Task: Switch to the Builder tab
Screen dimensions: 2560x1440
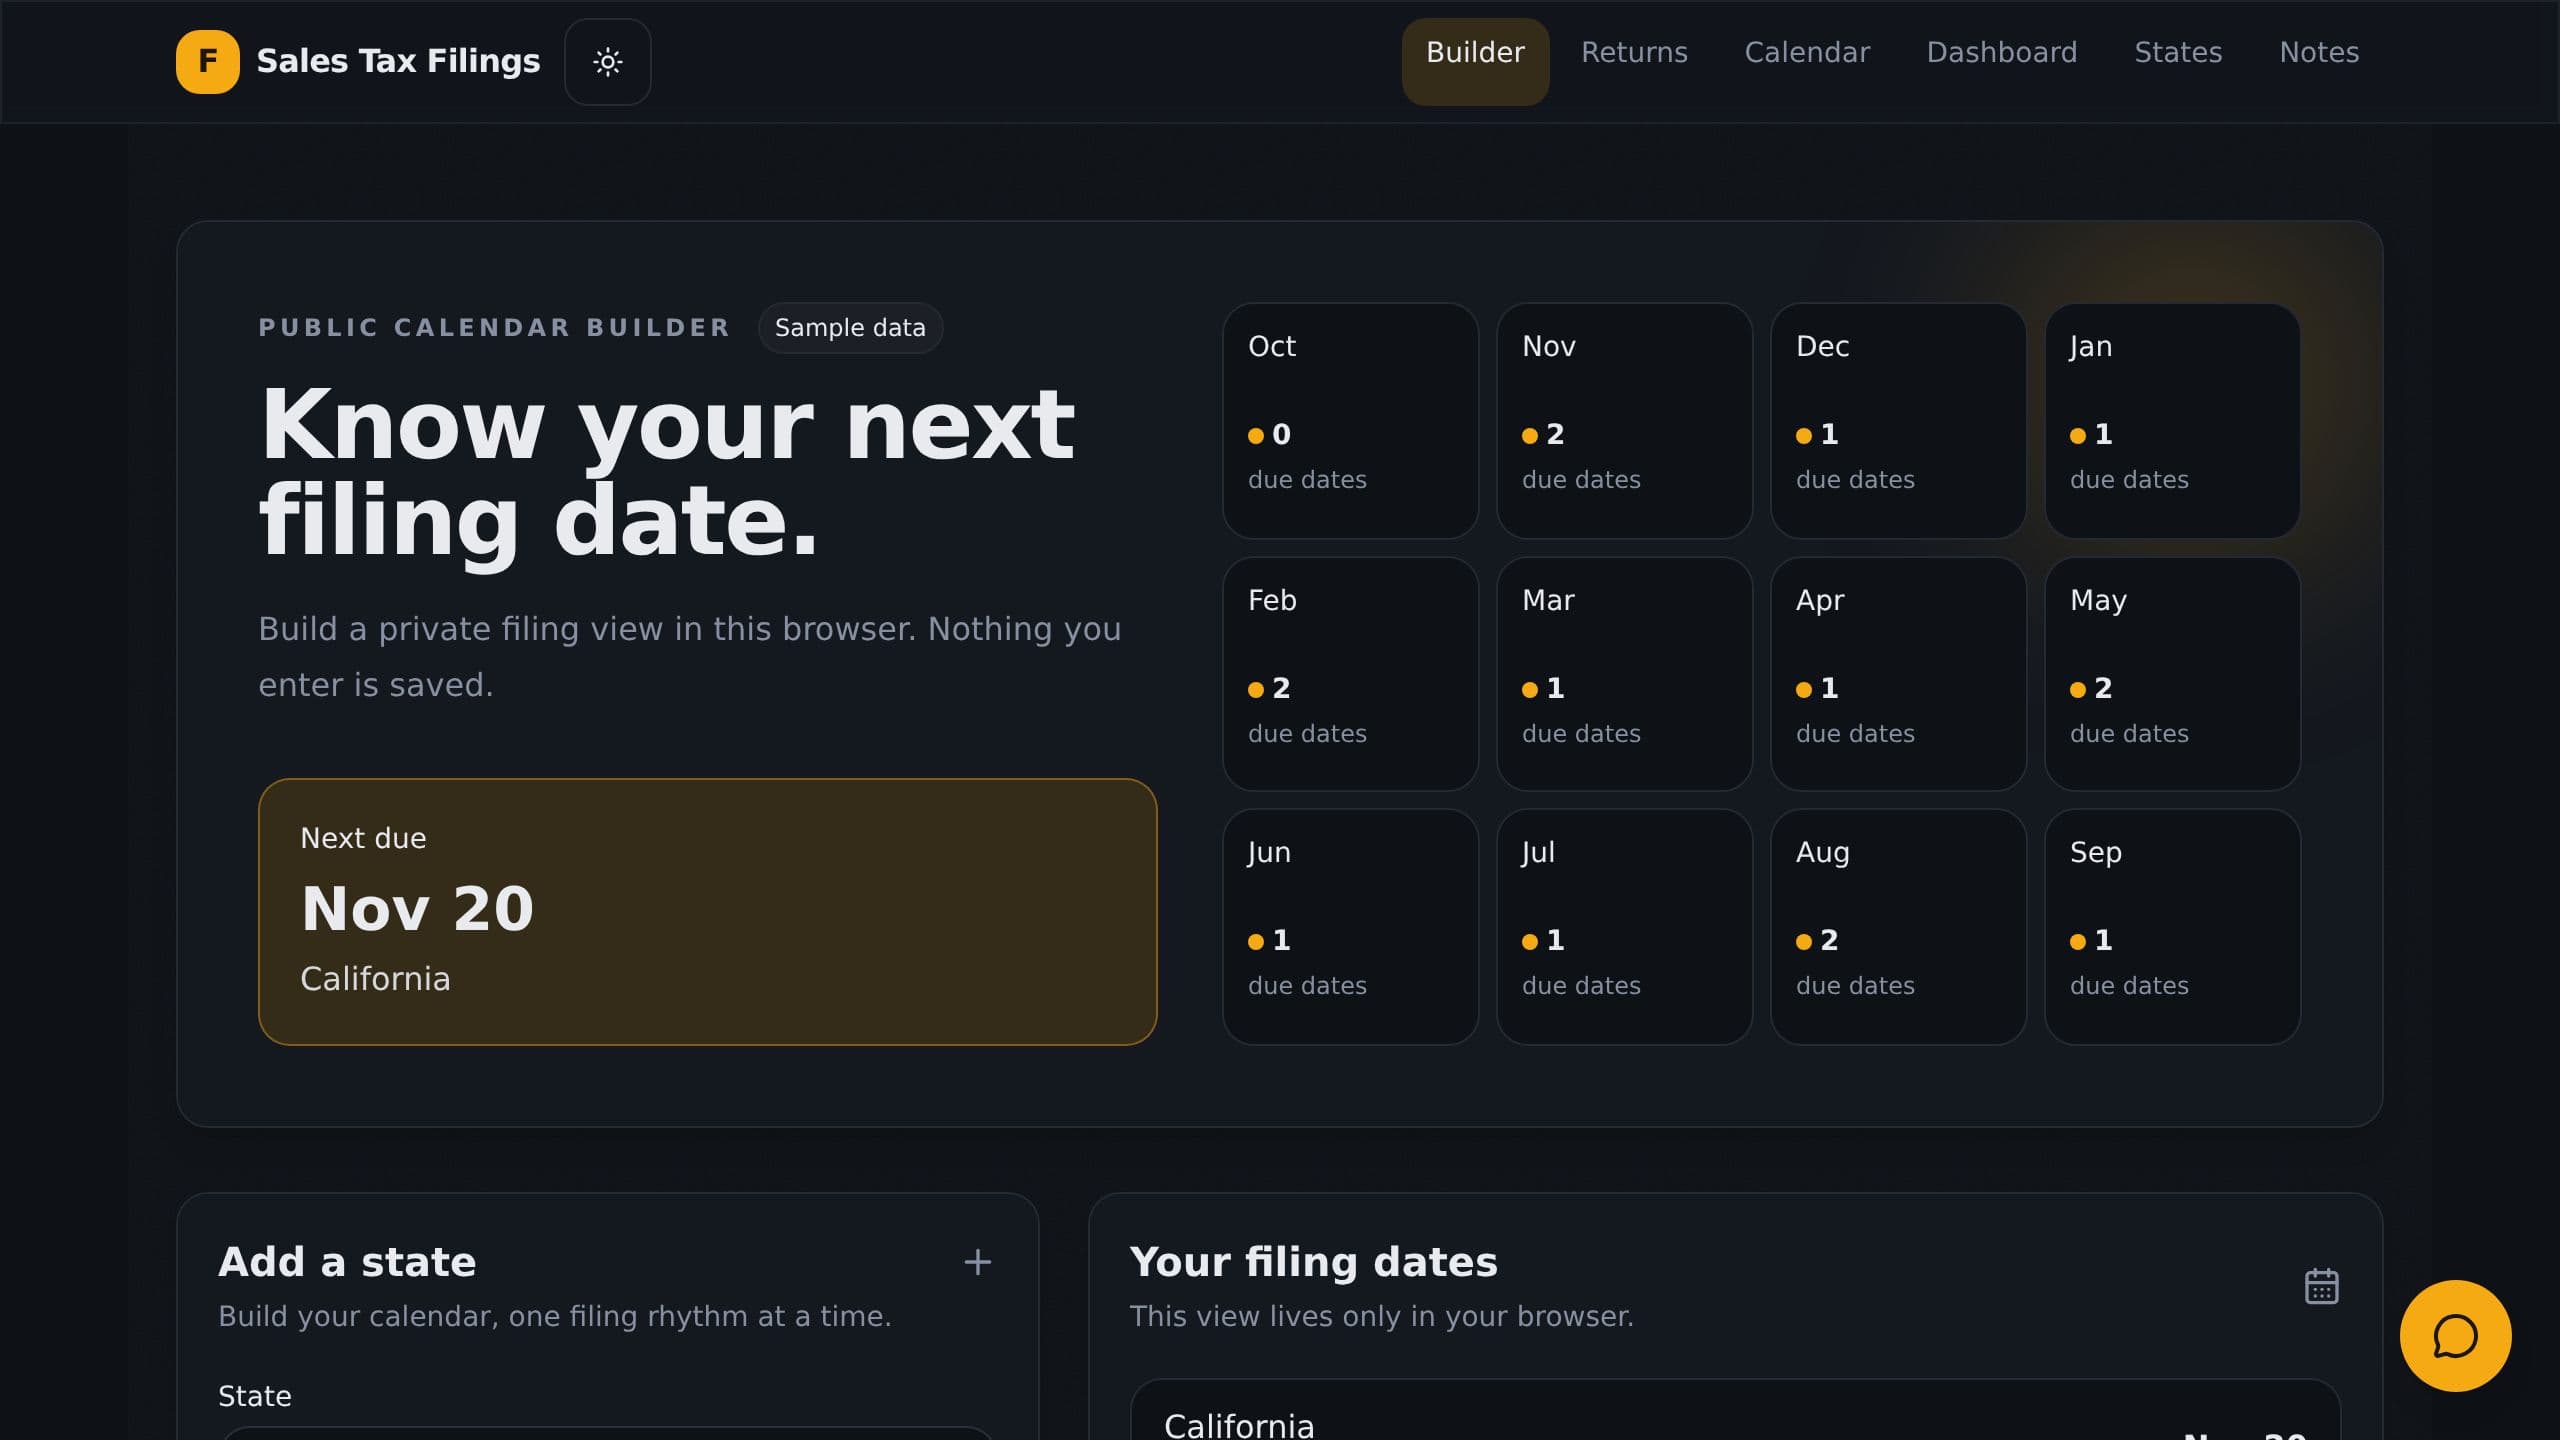Action: point(1475,61)
